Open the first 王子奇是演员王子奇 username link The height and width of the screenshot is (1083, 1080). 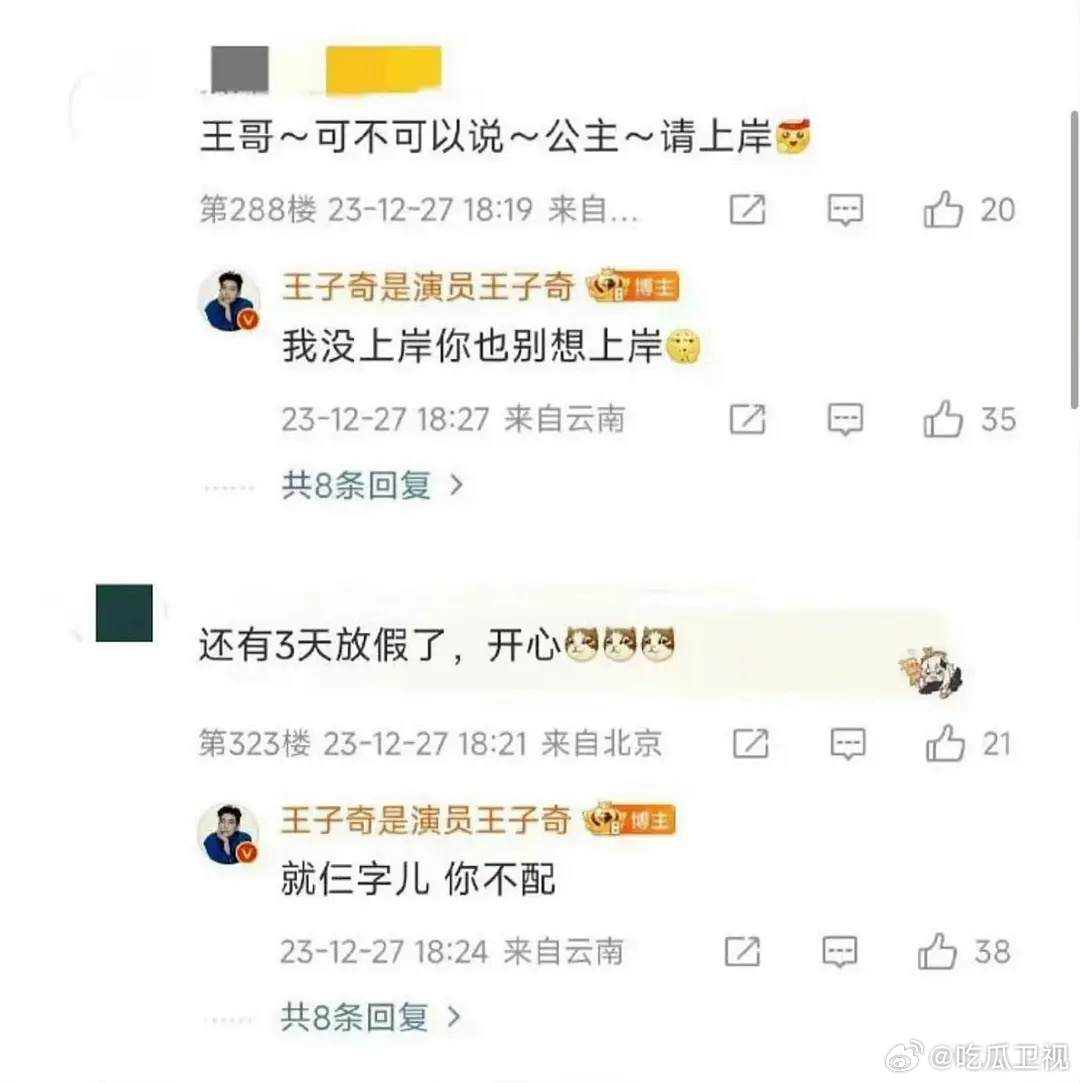(x=428, y=286)
